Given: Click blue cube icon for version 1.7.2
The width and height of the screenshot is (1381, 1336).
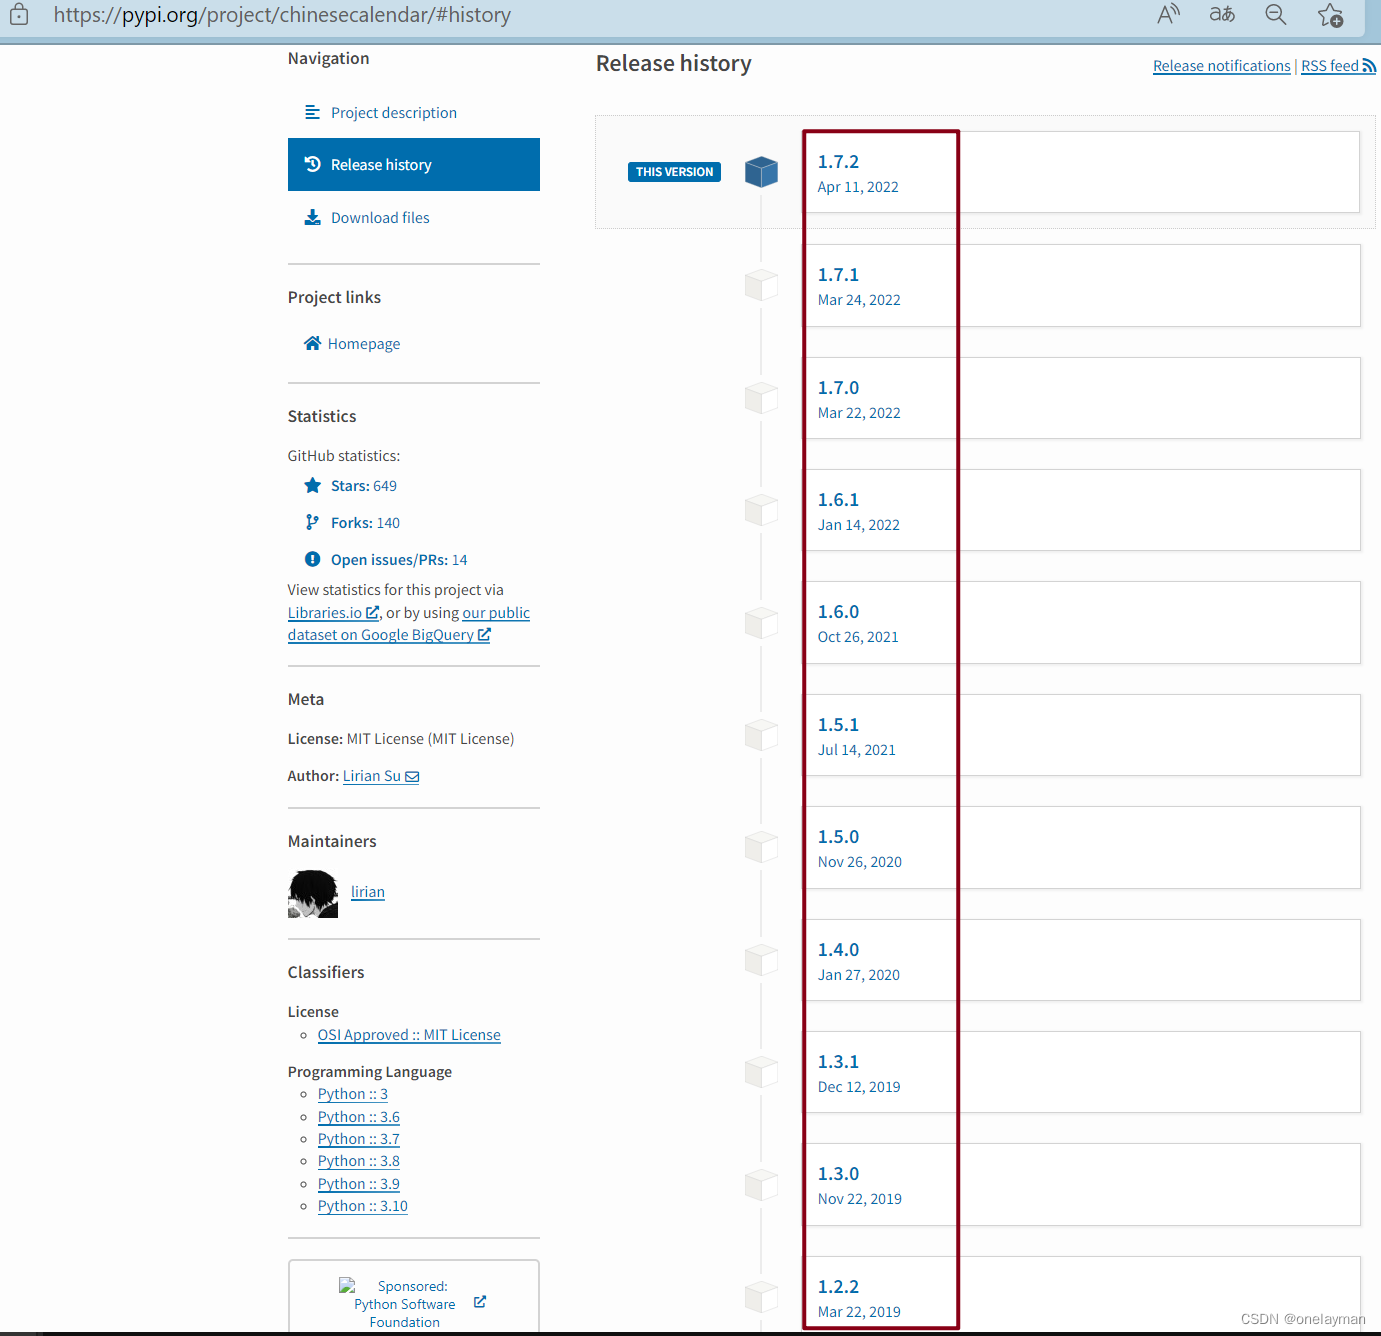Looking at the screenshot, I should coord(761,172).
